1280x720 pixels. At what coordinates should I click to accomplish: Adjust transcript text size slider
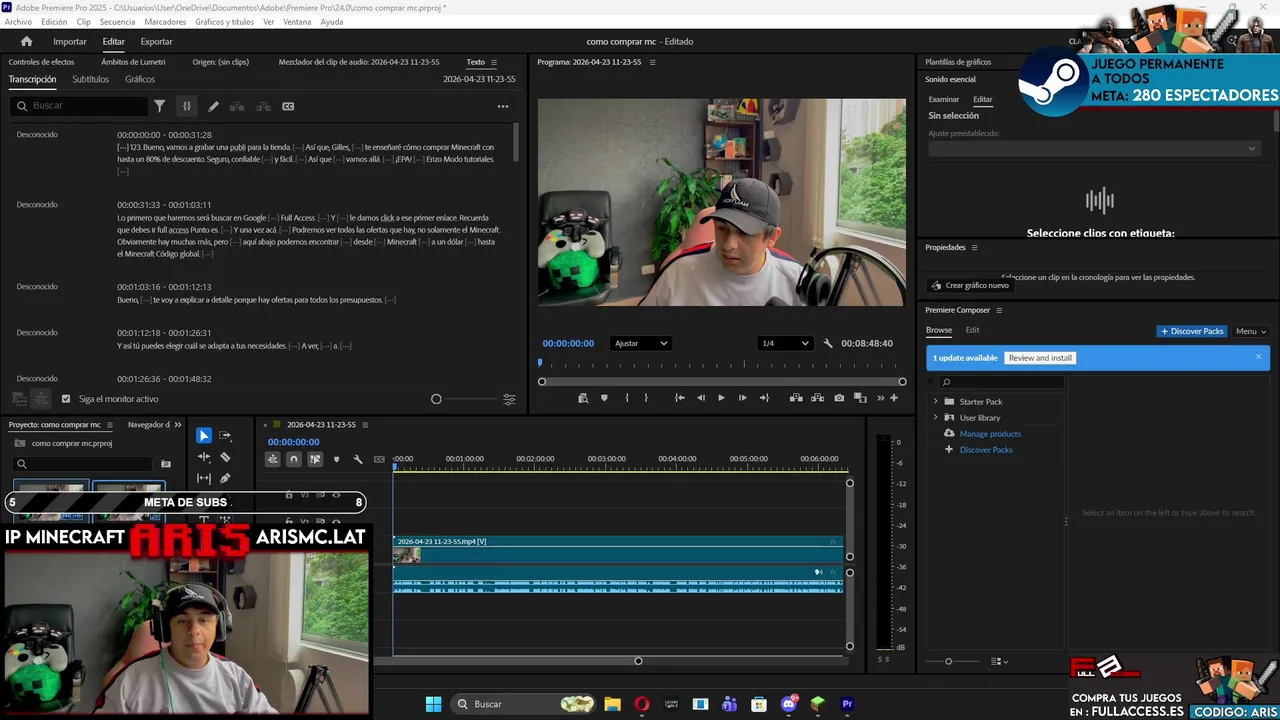click(464, 399)
